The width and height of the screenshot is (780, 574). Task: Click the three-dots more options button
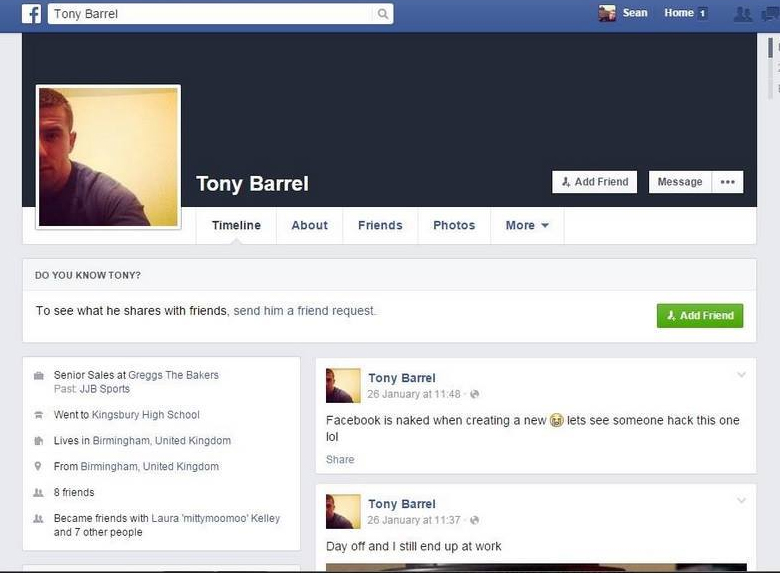click(727, 182)
